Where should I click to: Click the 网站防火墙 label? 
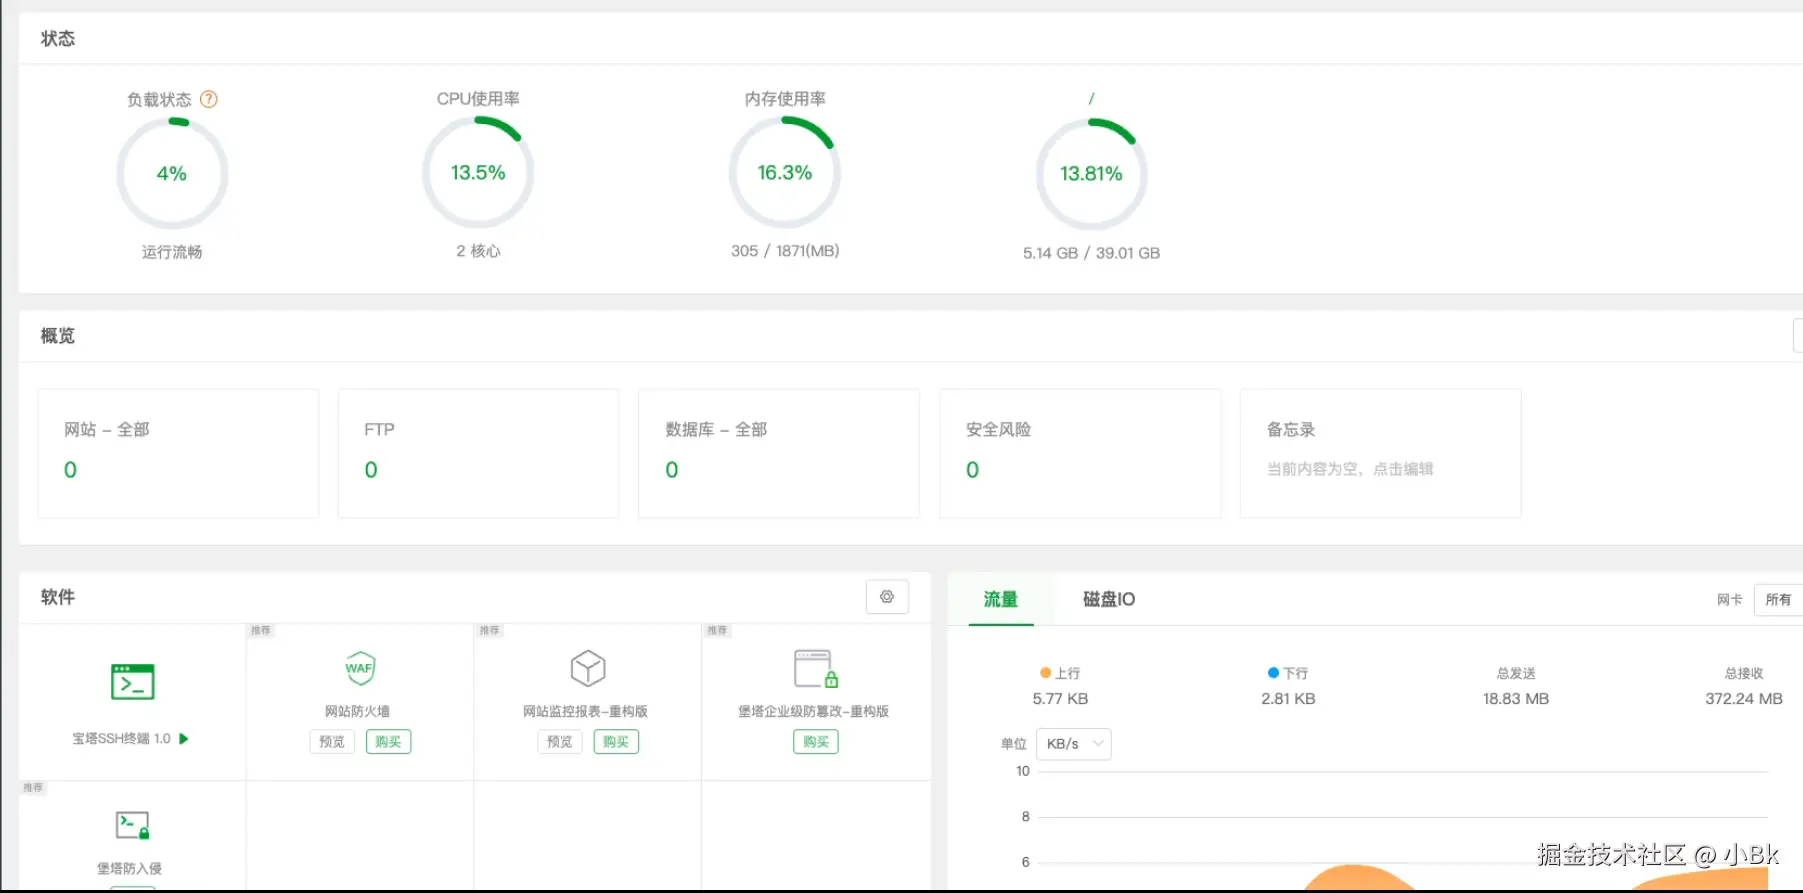357,711
